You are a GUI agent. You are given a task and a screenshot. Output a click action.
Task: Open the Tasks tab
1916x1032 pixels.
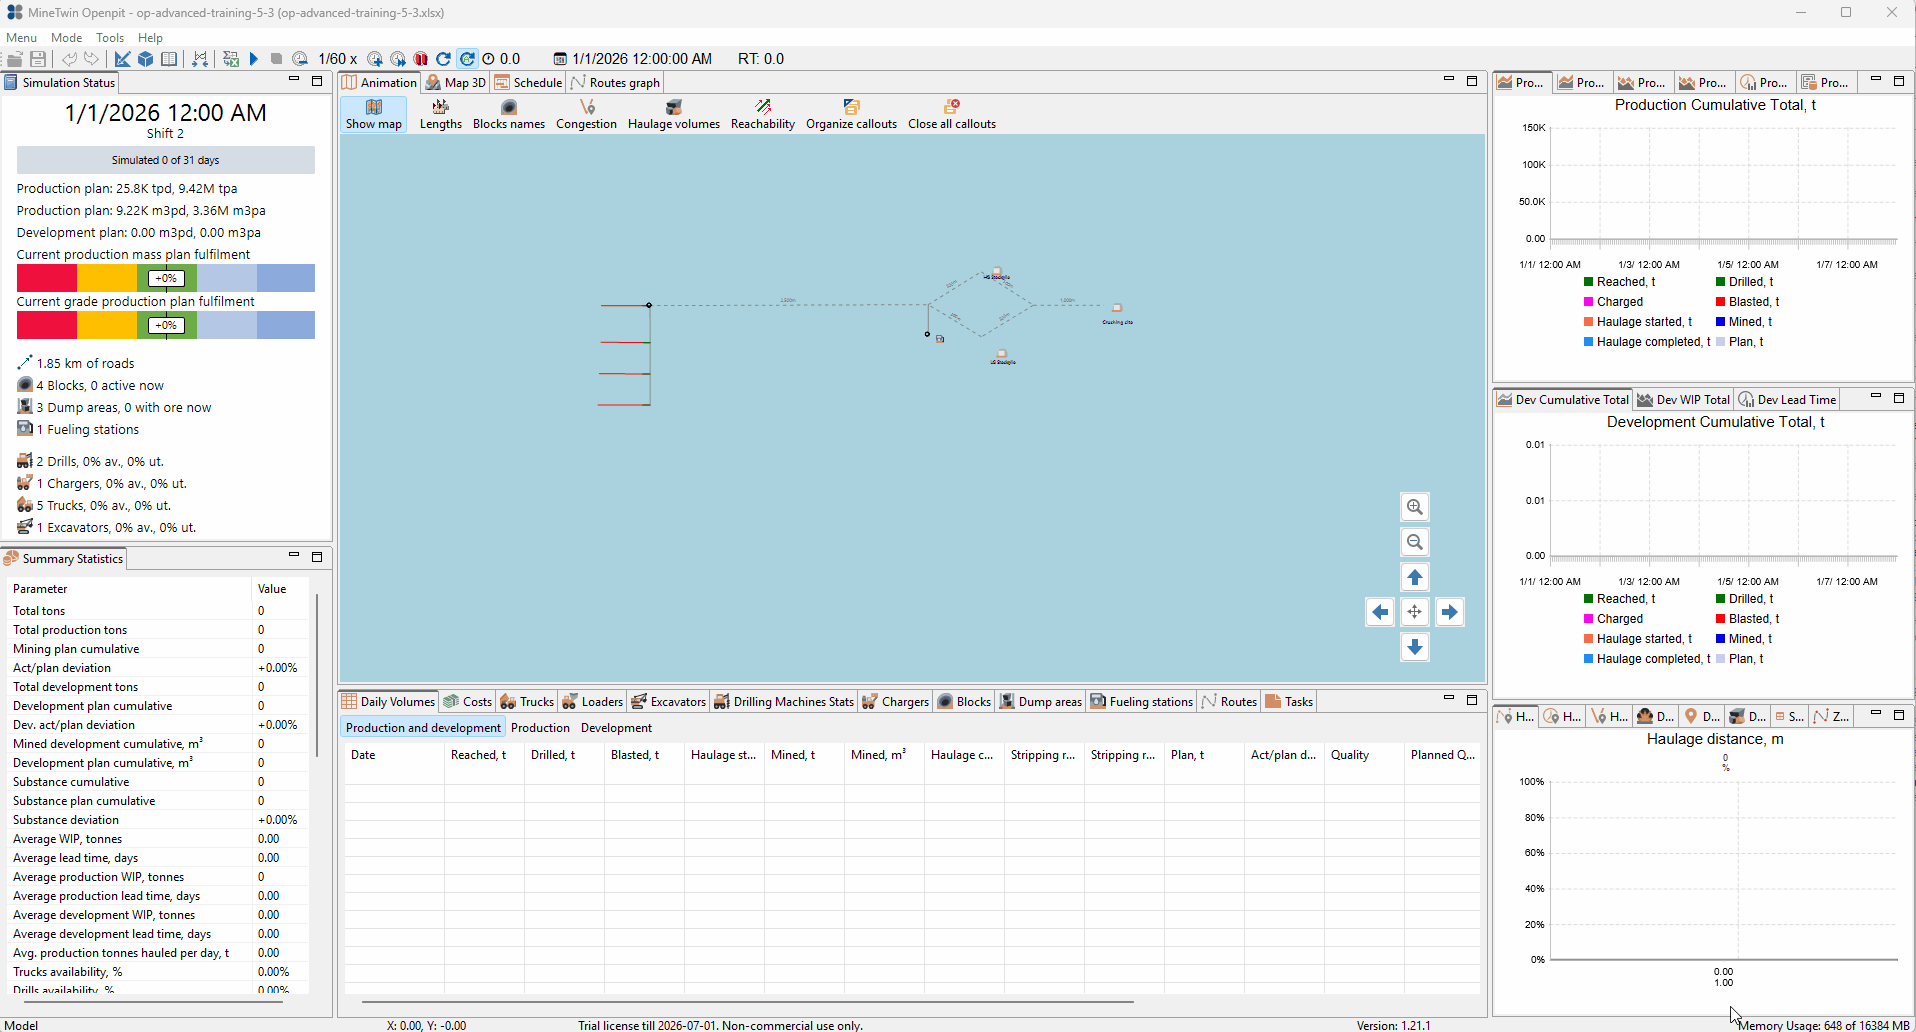(1289, 702)
